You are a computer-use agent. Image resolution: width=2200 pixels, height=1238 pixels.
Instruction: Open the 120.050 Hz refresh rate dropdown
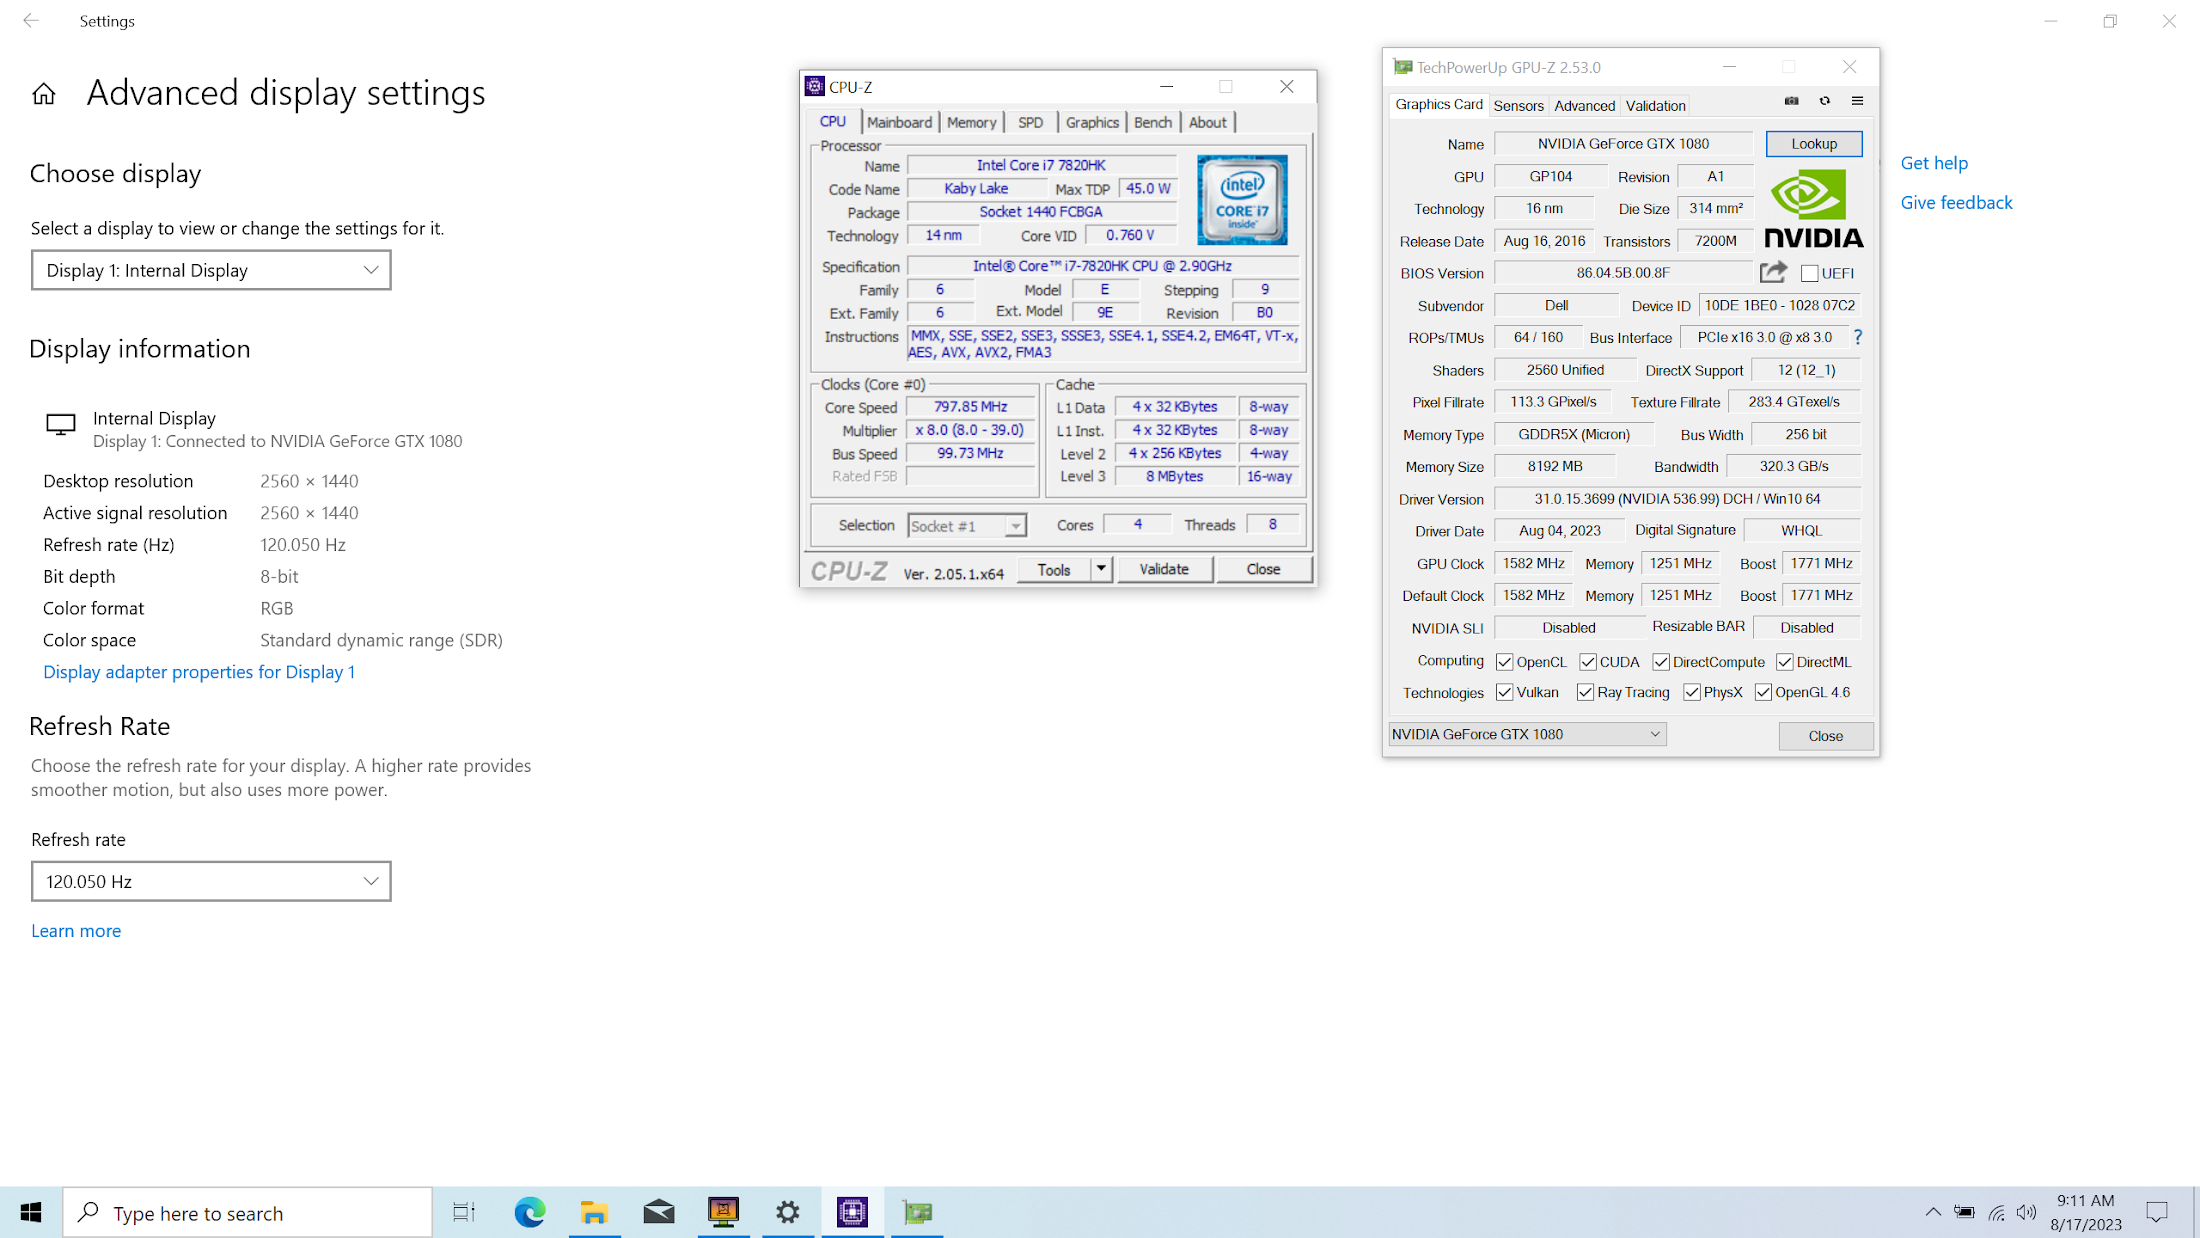tap(211, 881)
